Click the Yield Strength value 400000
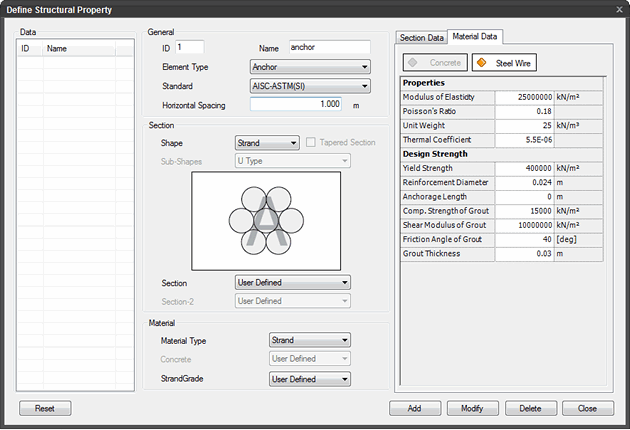 [524, 168]
